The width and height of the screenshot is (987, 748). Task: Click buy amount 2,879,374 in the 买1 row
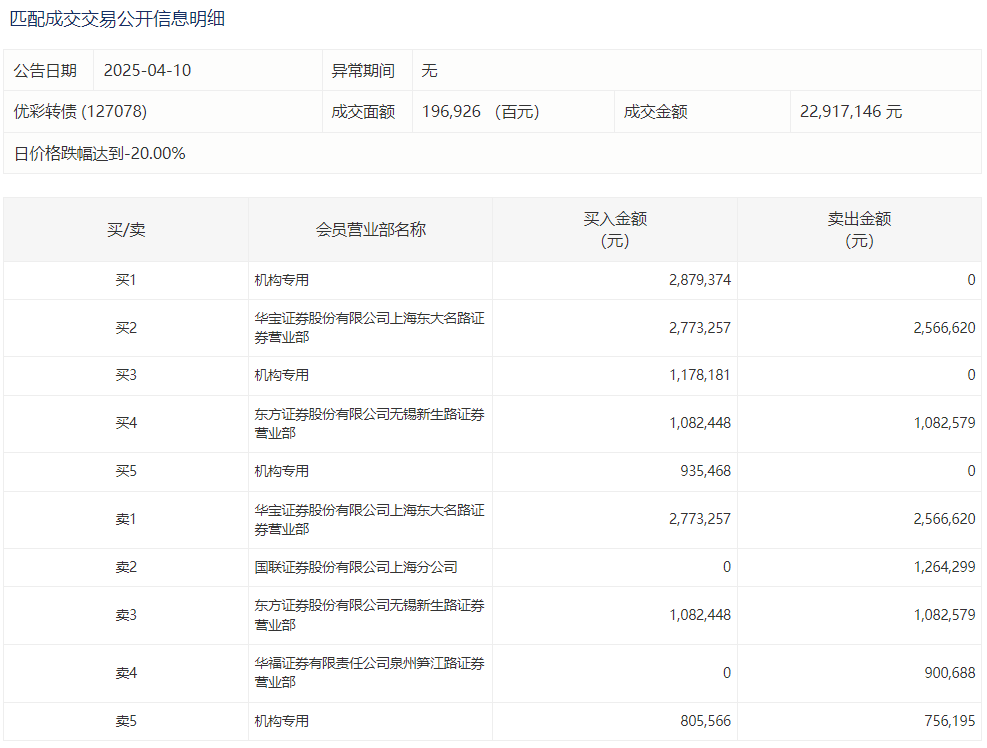point(700,280)
